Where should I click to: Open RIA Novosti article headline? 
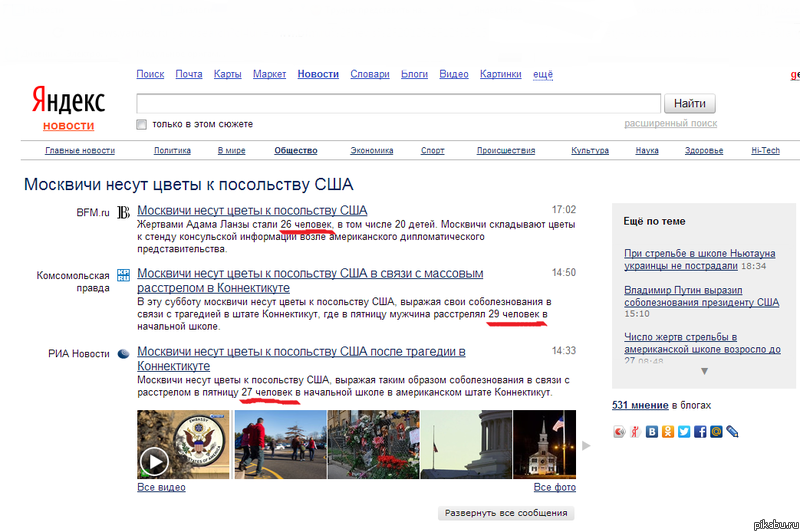(x=301, y=359)
